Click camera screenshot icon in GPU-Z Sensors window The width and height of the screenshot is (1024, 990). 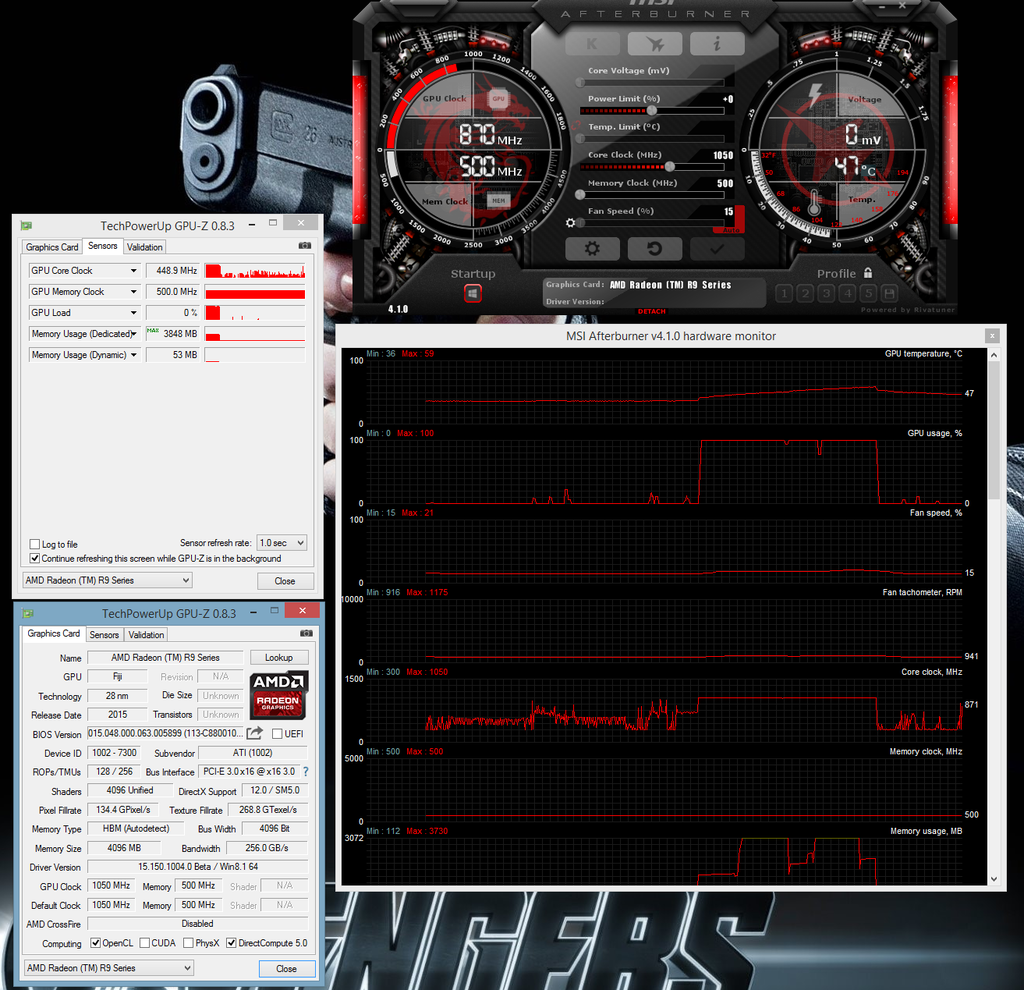pyautogui.click(x=304, y=246)
